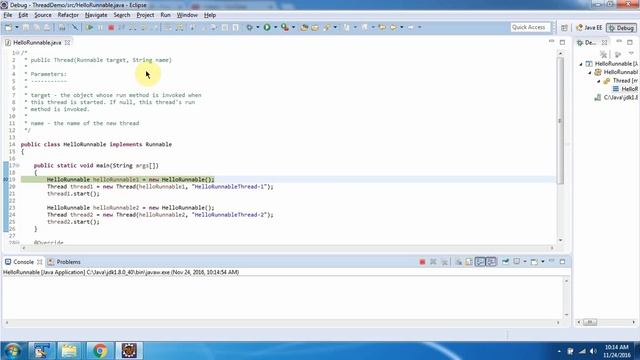Select the HelloRunnable.java editor tab
The image size is (640, 360).
click(37, 42)
